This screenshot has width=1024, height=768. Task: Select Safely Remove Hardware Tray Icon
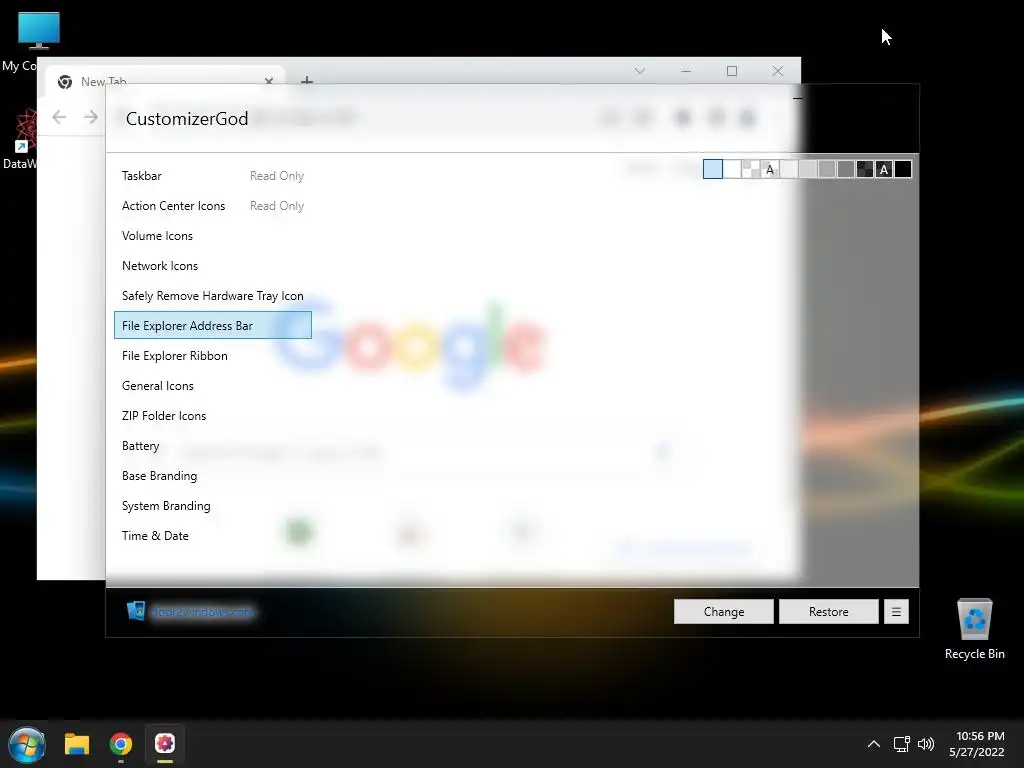[213, 296]
